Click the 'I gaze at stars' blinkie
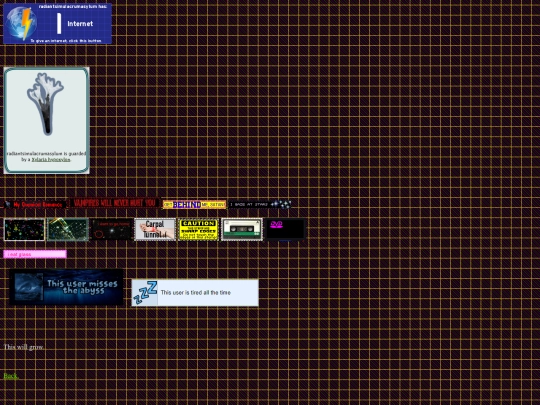Viewport: 540px width, 405px height. pyautogui.click(x=260, y=205)
